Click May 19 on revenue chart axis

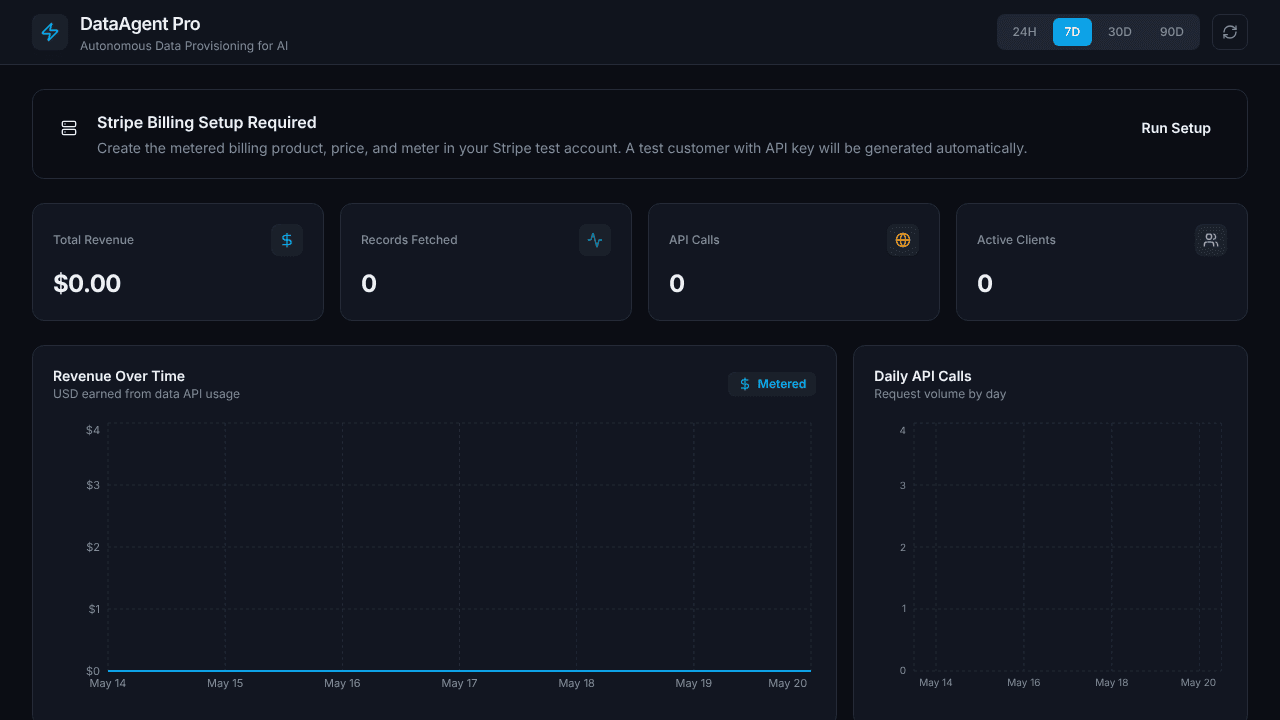pos(693,683)
